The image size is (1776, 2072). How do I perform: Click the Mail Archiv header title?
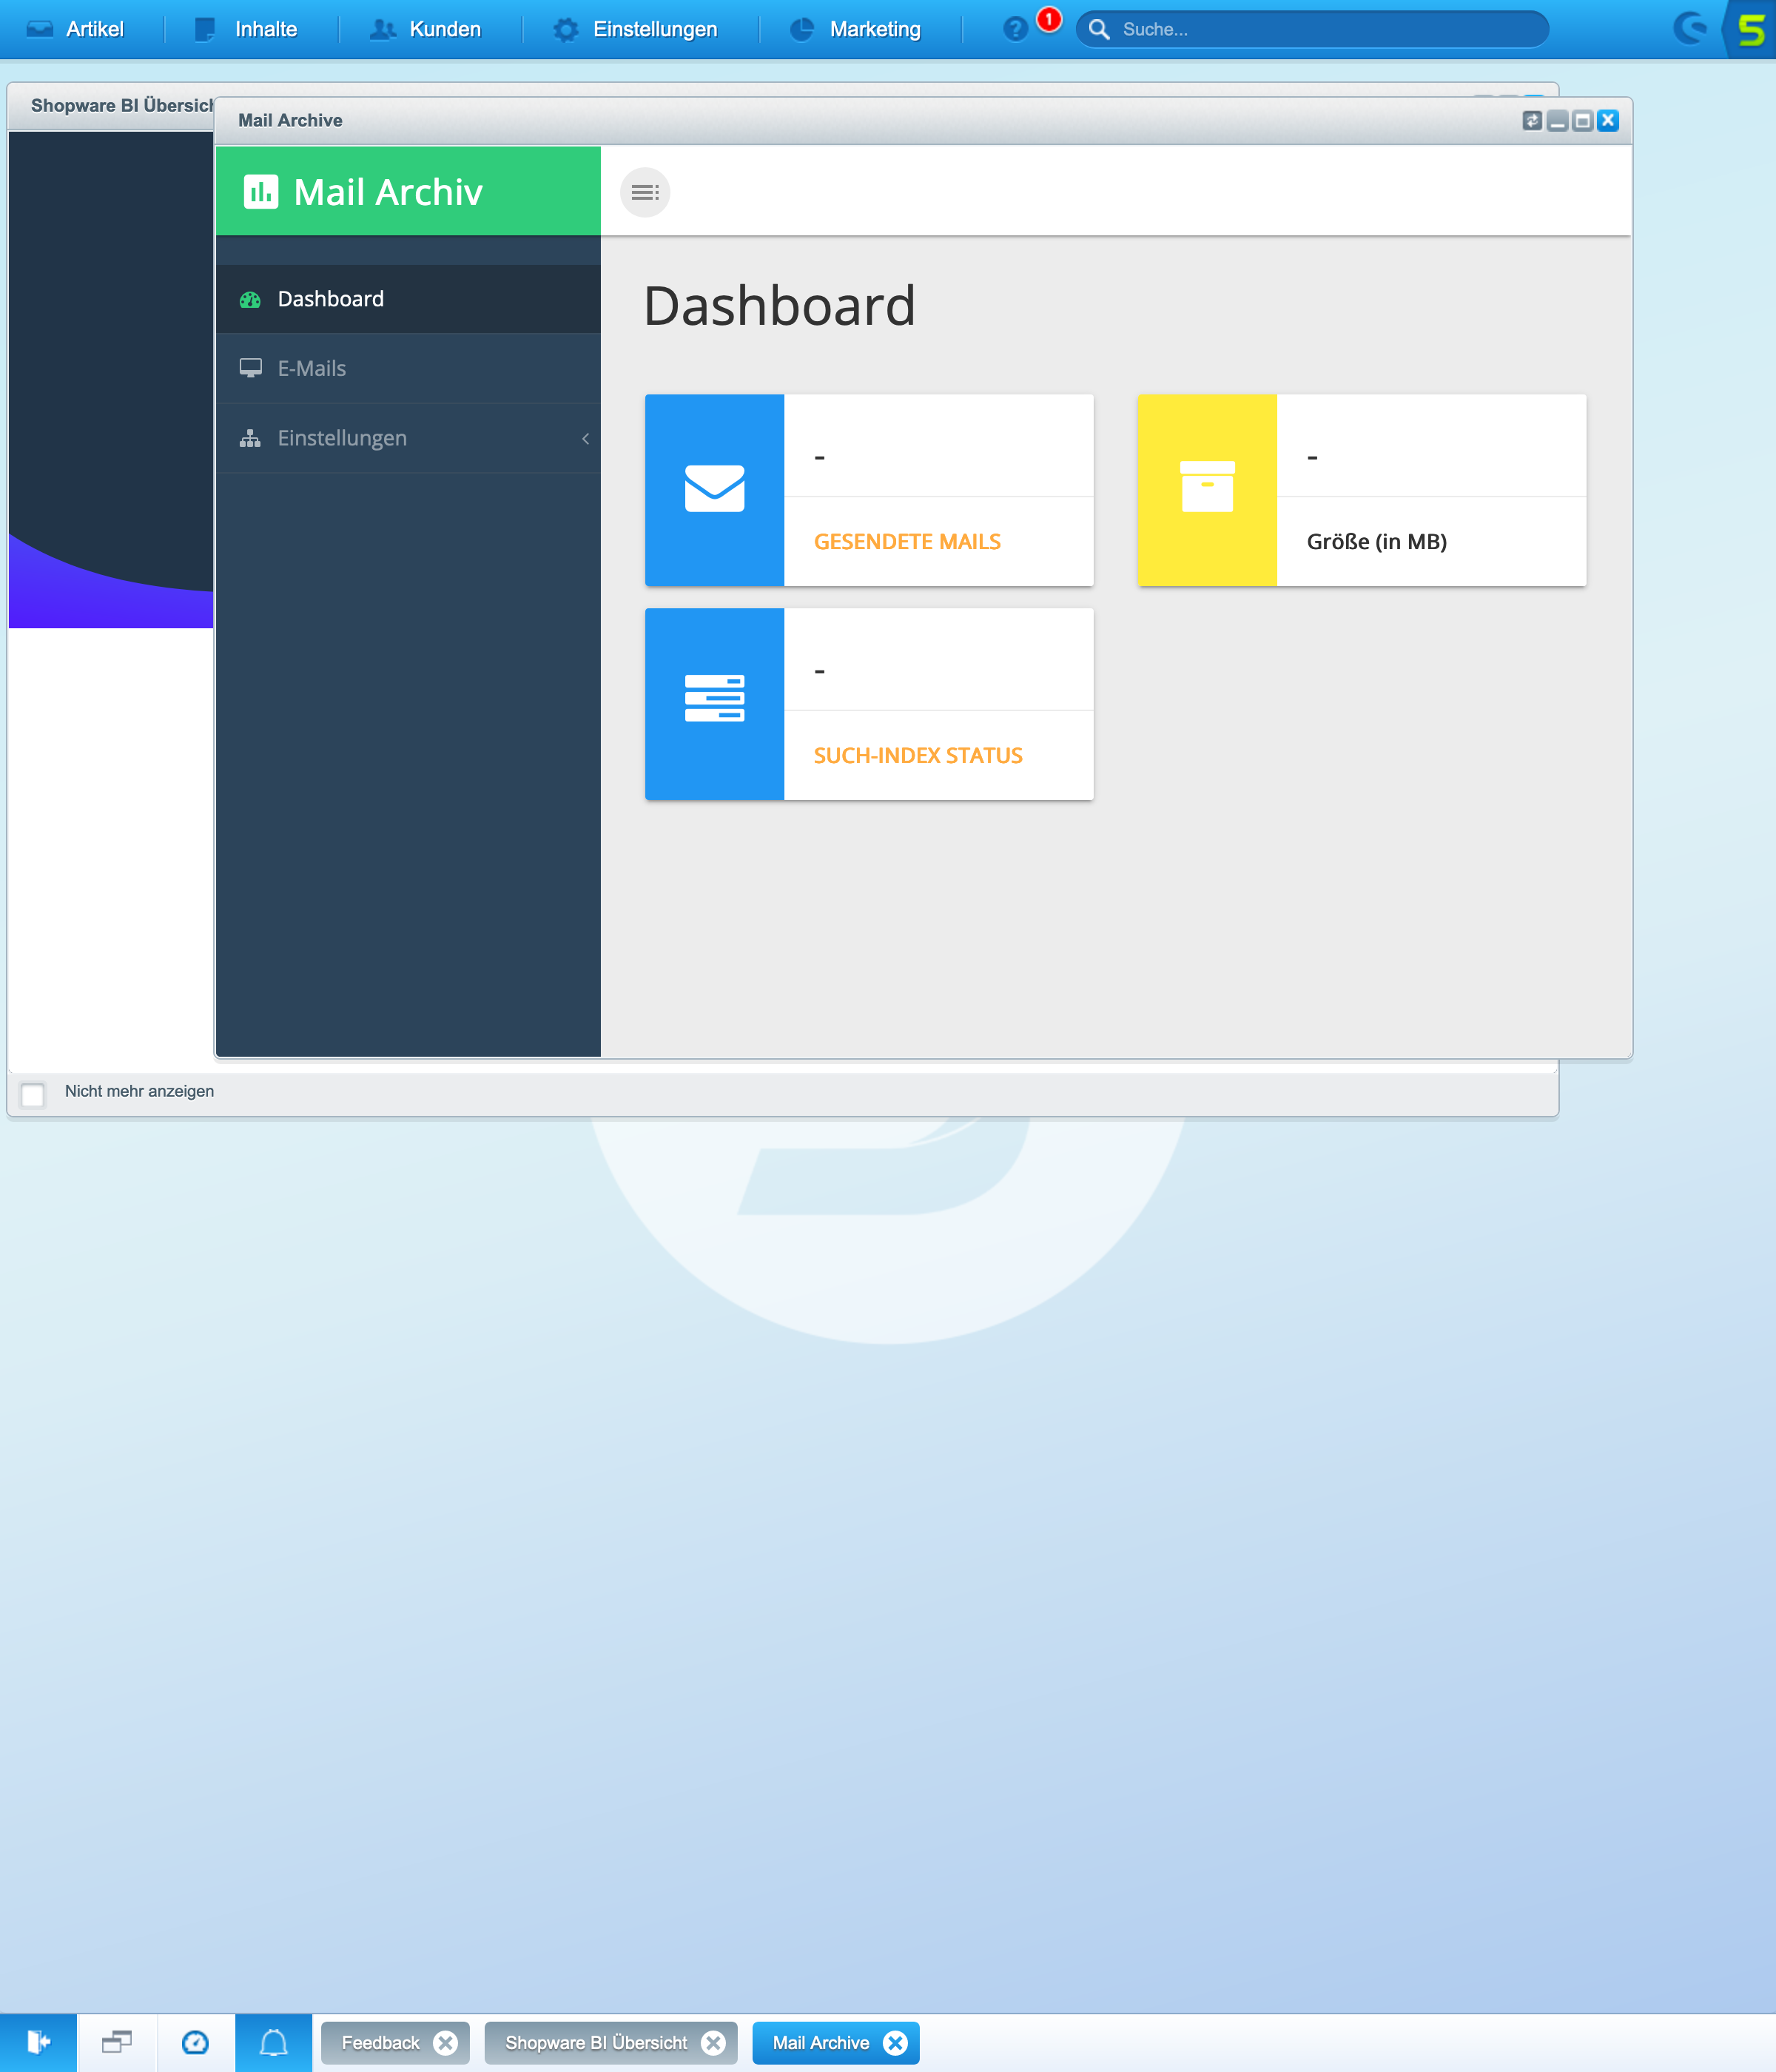[388, 191]
